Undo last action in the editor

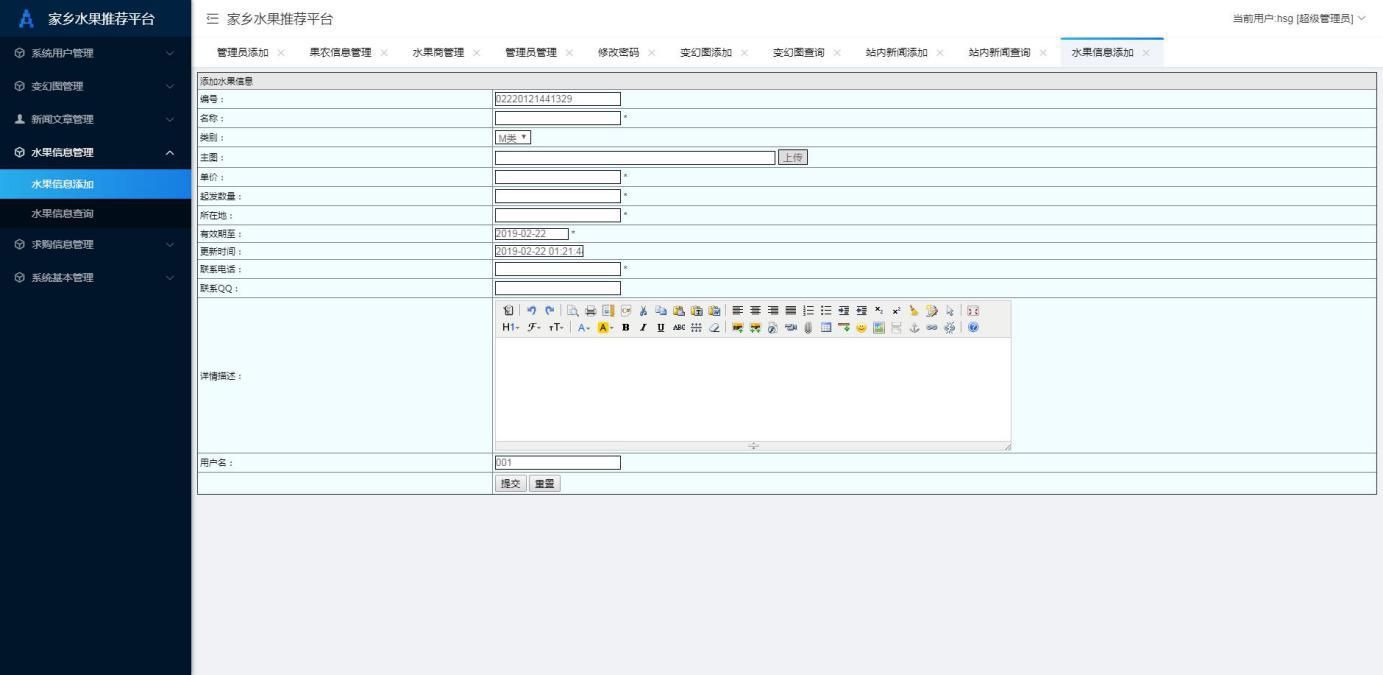point(531,310)
